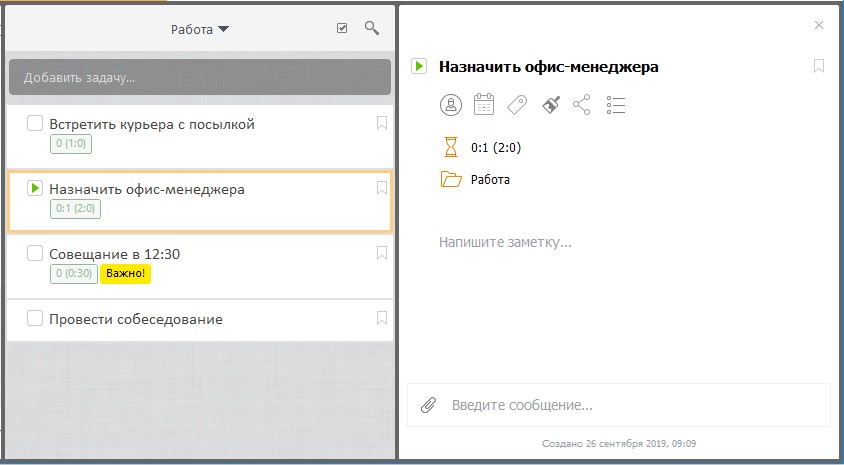Open the search magnifier icon
Viewport: 844px width, 465px height.
(372, 28)
